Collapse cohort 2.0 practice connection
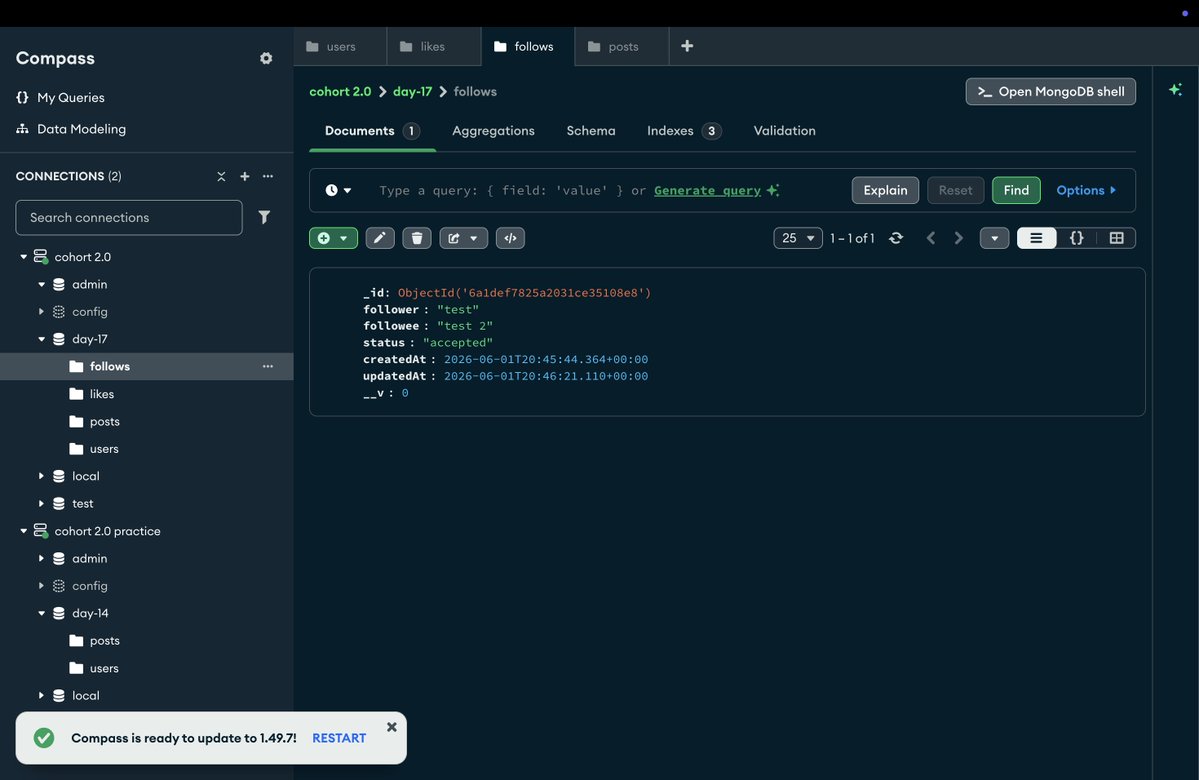The width and height of the screenshot is (1199, 780). pos(24,531)
